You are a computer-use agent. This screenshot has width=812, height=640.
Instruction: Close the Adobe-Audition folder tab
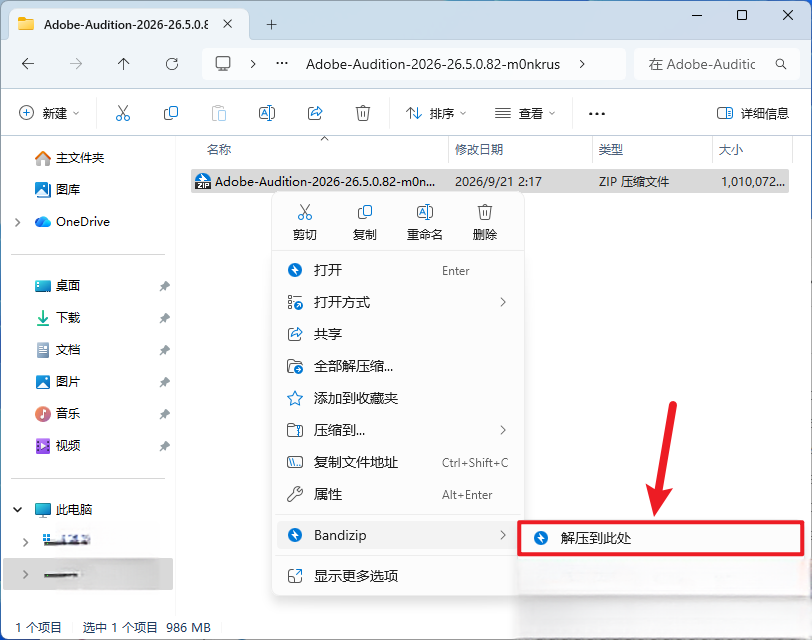(x=227, y=24)
